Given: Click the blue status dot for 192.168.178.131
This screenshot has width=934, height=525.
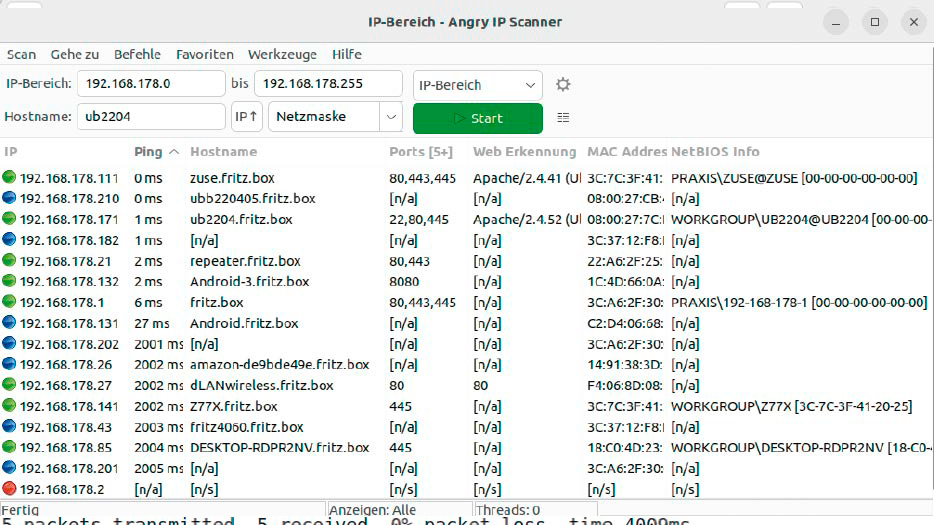Looking at the screenshot, I should (x=9, y=322).
